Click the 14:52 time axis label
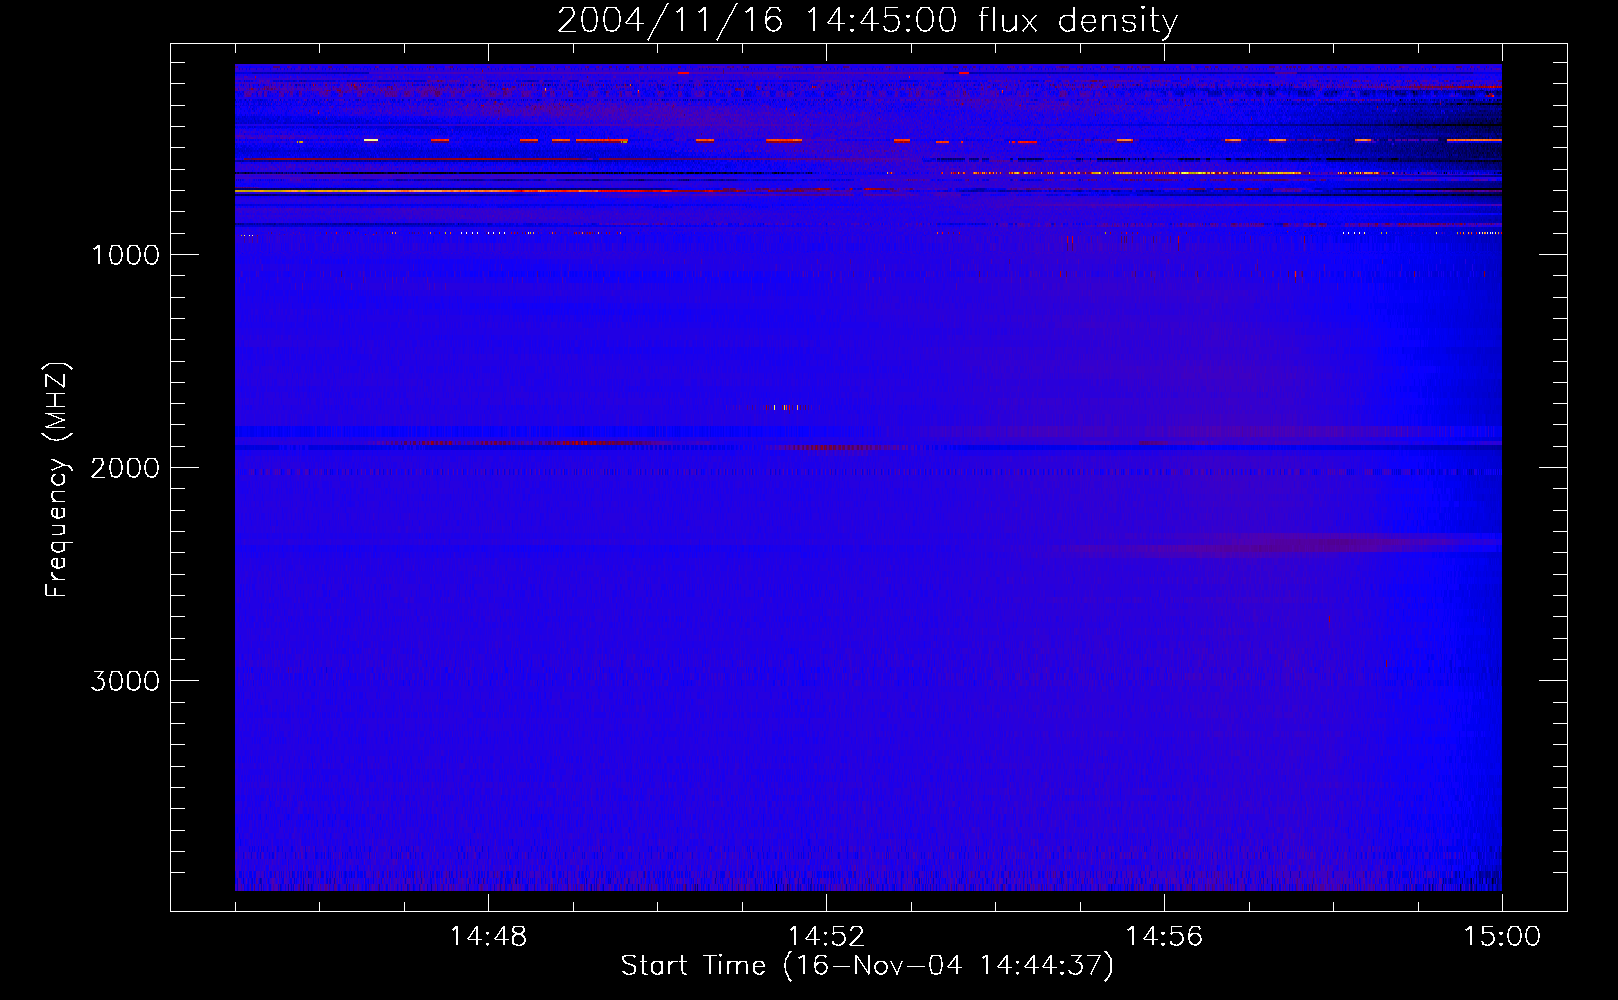The width and height of the screenshot is (1618, 1000). tap(826, 937)
